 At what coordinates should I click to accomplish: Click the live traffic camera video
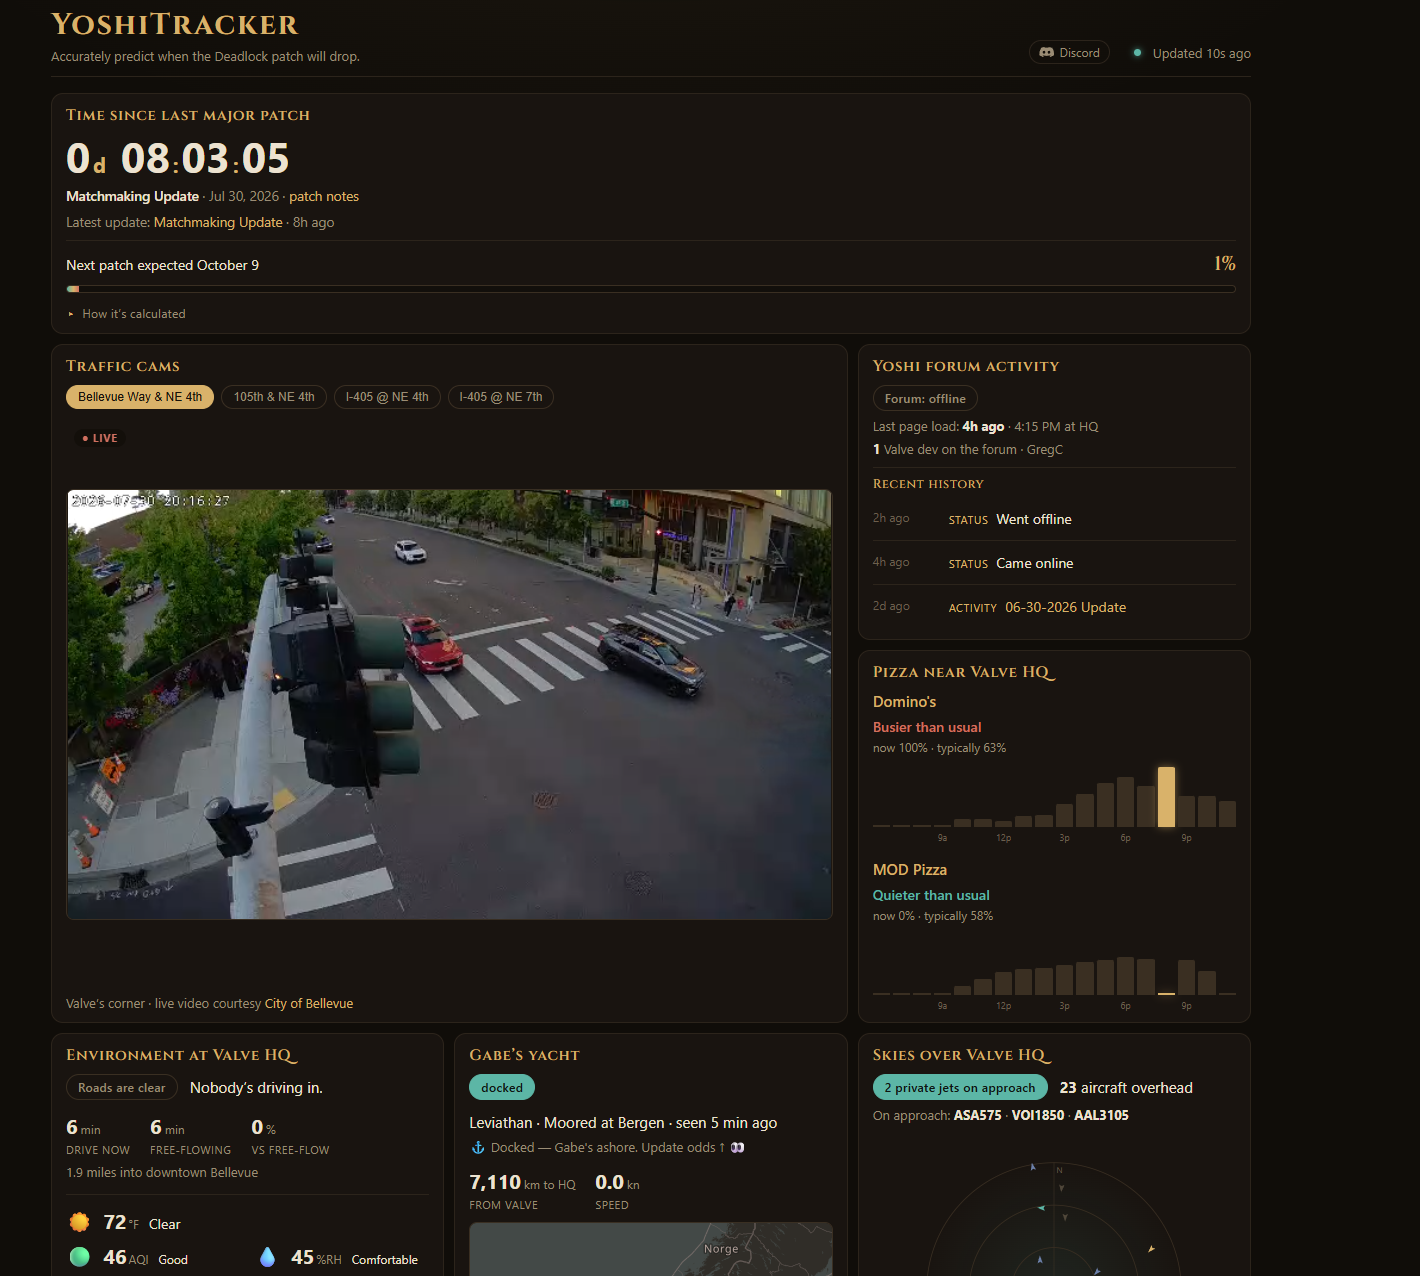tap(449, 704)
